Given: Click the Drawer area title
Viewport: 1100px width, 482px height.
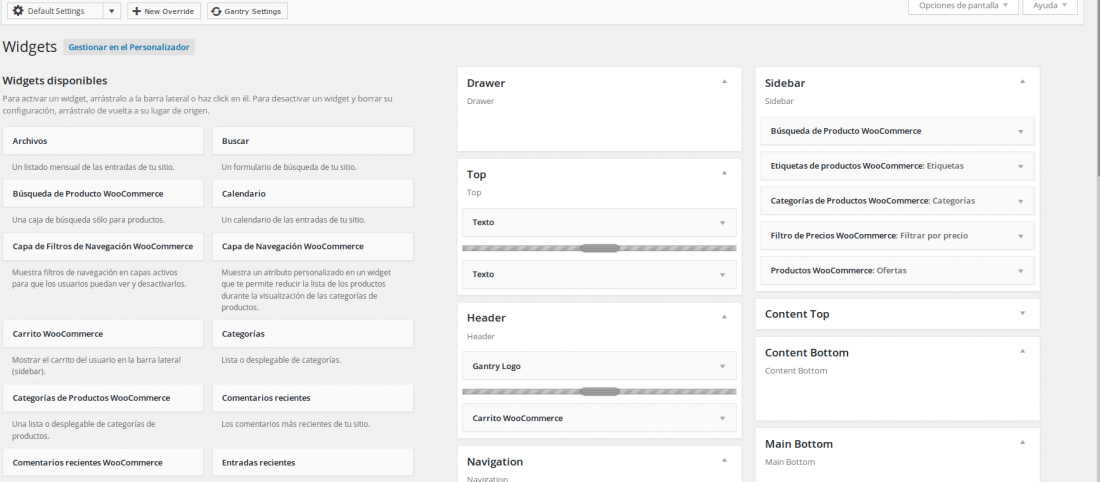Looking at the screenshot, I should click(x=486, y=83).
